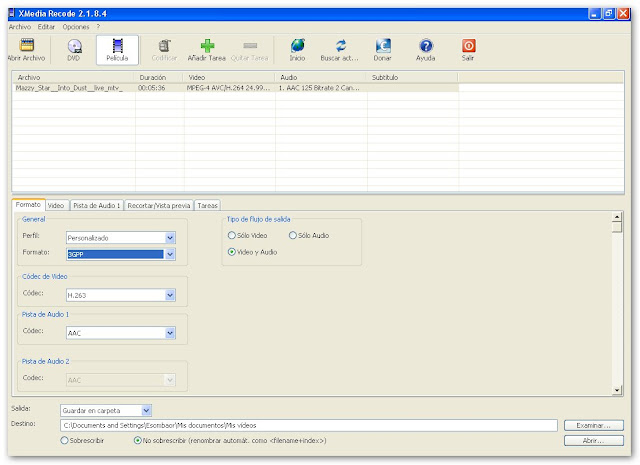Open the ? help menu
Screen dimensions: 640x465
(98, 27)
